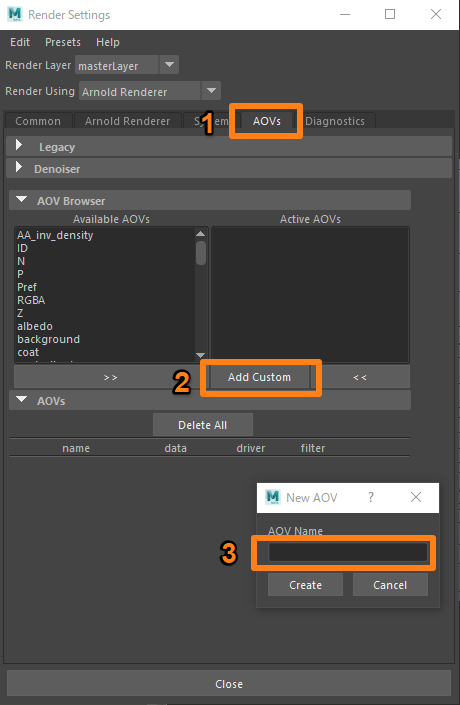Click the >> button to activate AOV

coord(110,377)
